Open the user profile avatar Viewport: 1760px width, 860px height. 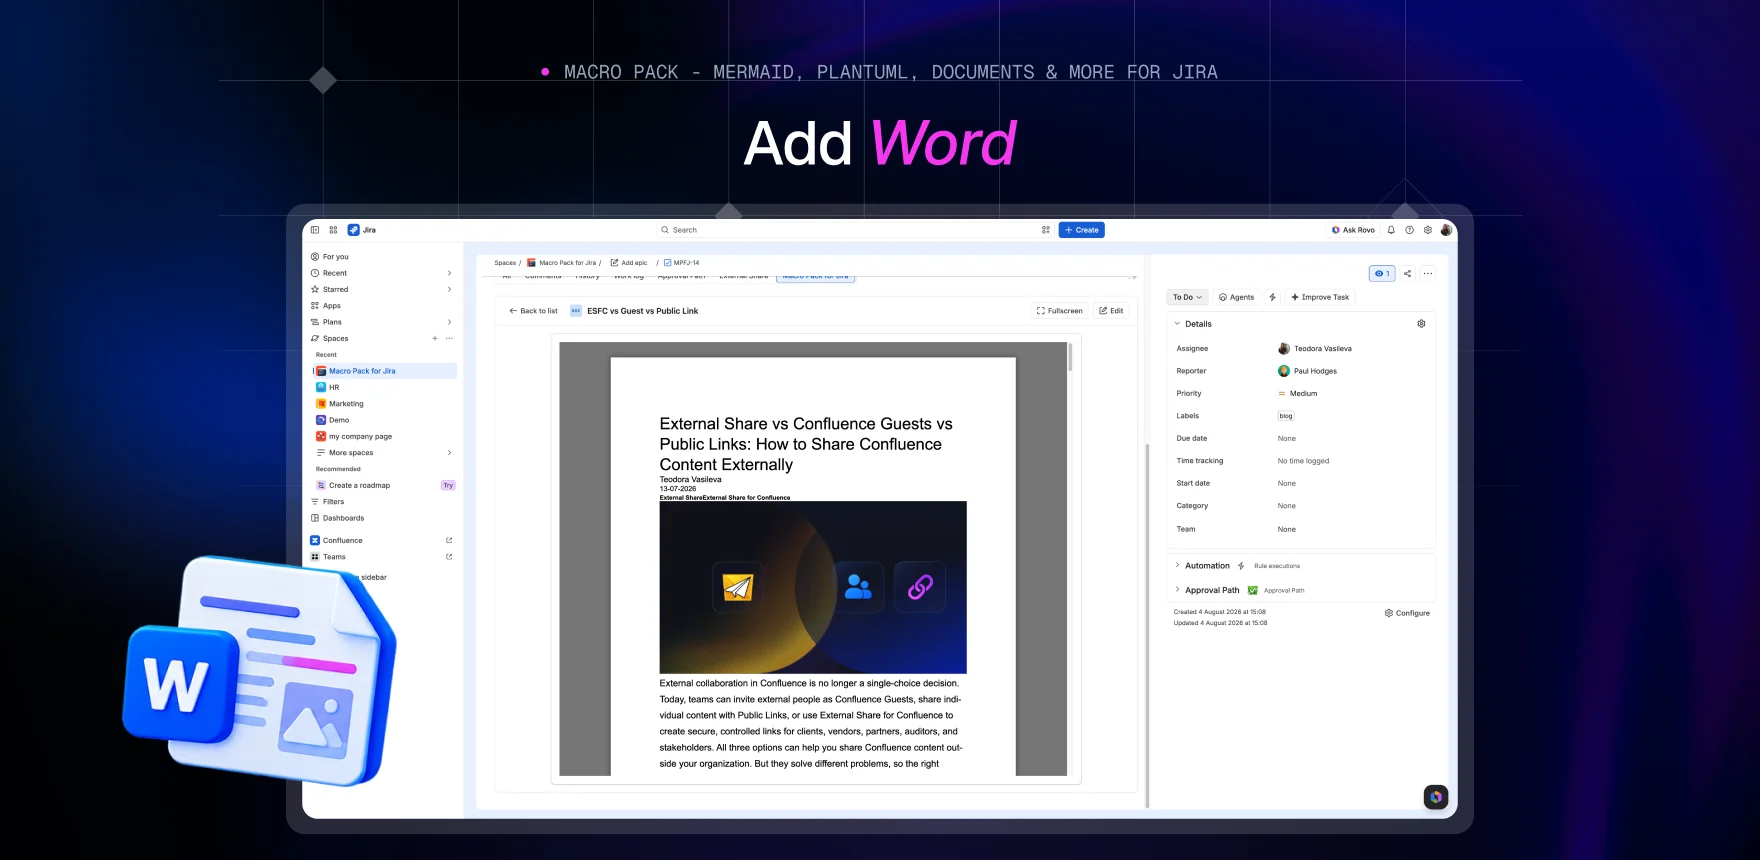coord(1446,230)
